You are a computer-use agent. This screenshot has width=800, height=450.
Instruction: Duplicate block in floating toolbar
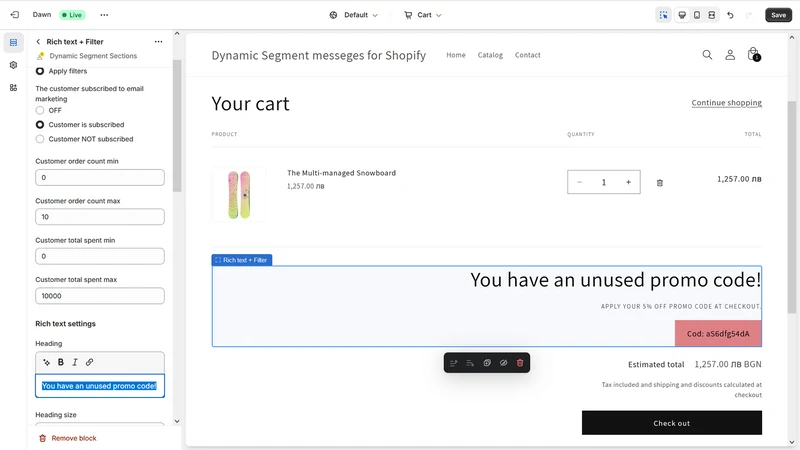coord(487,363)
